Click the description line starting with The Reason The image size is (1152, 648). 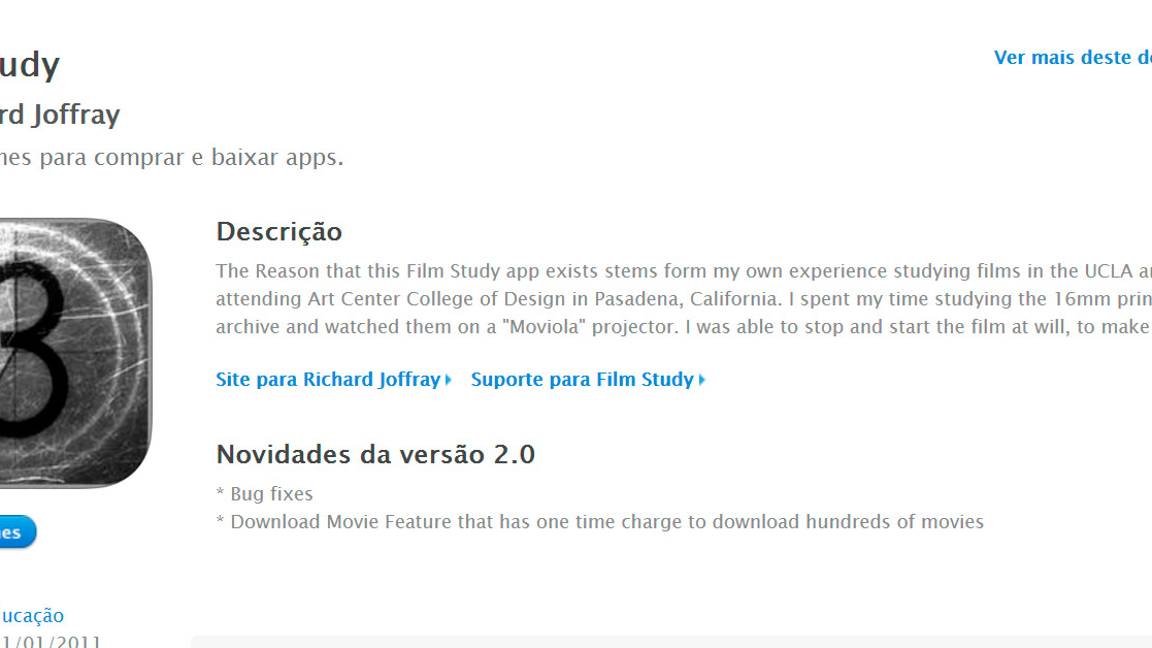680,271
